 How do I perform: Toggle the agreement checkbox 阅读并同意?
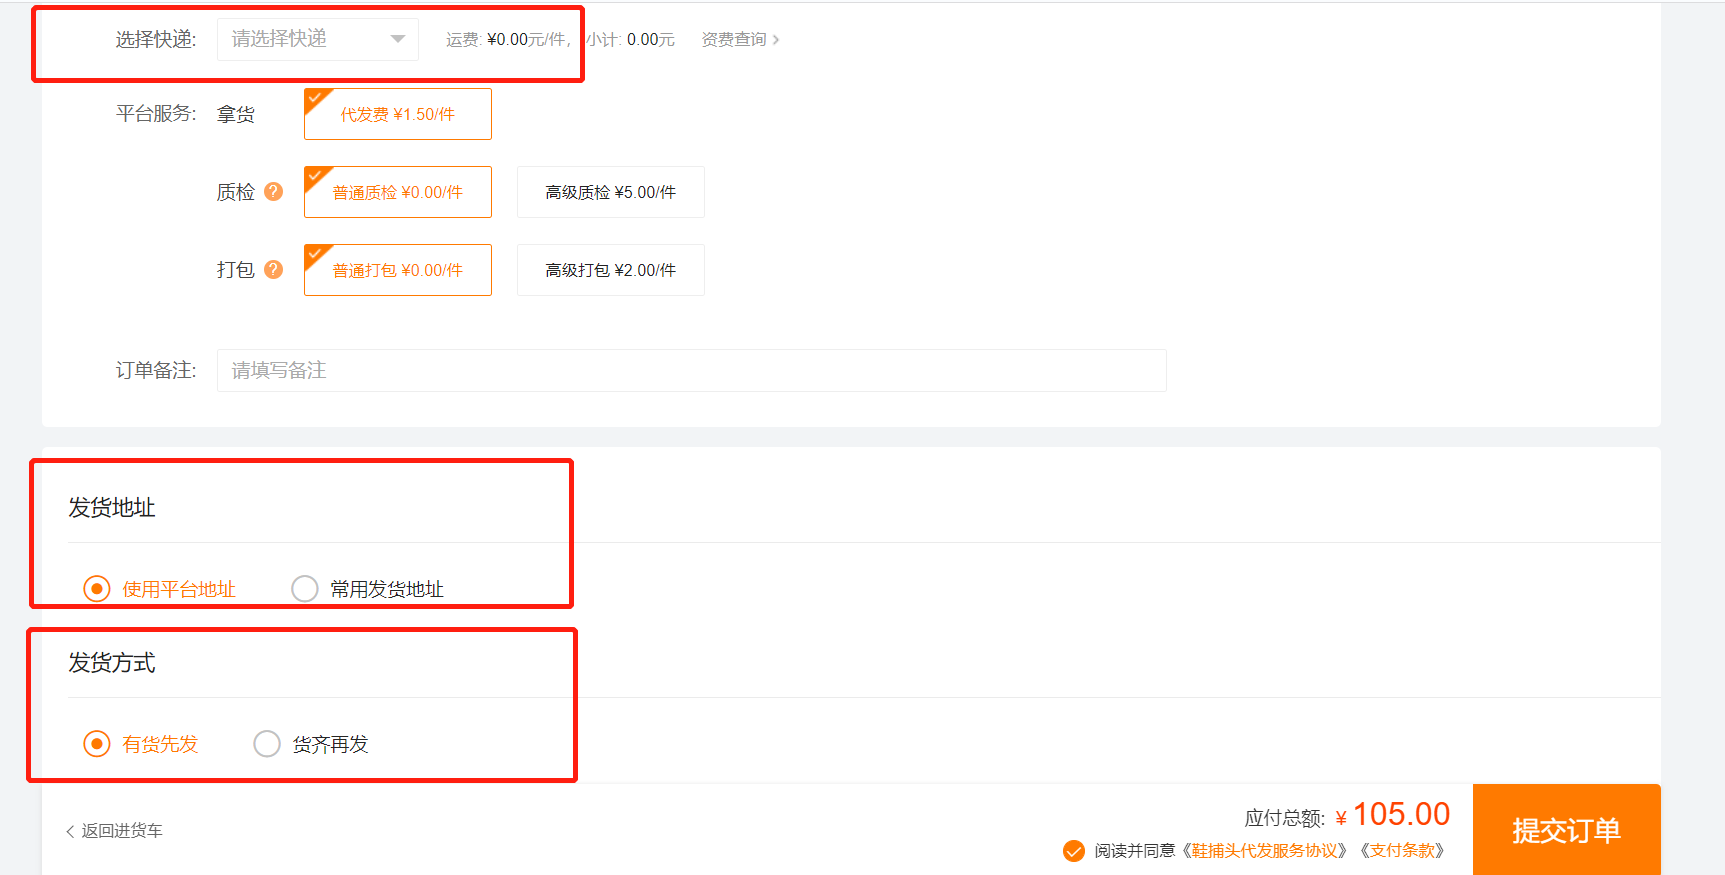point(1074,851)
